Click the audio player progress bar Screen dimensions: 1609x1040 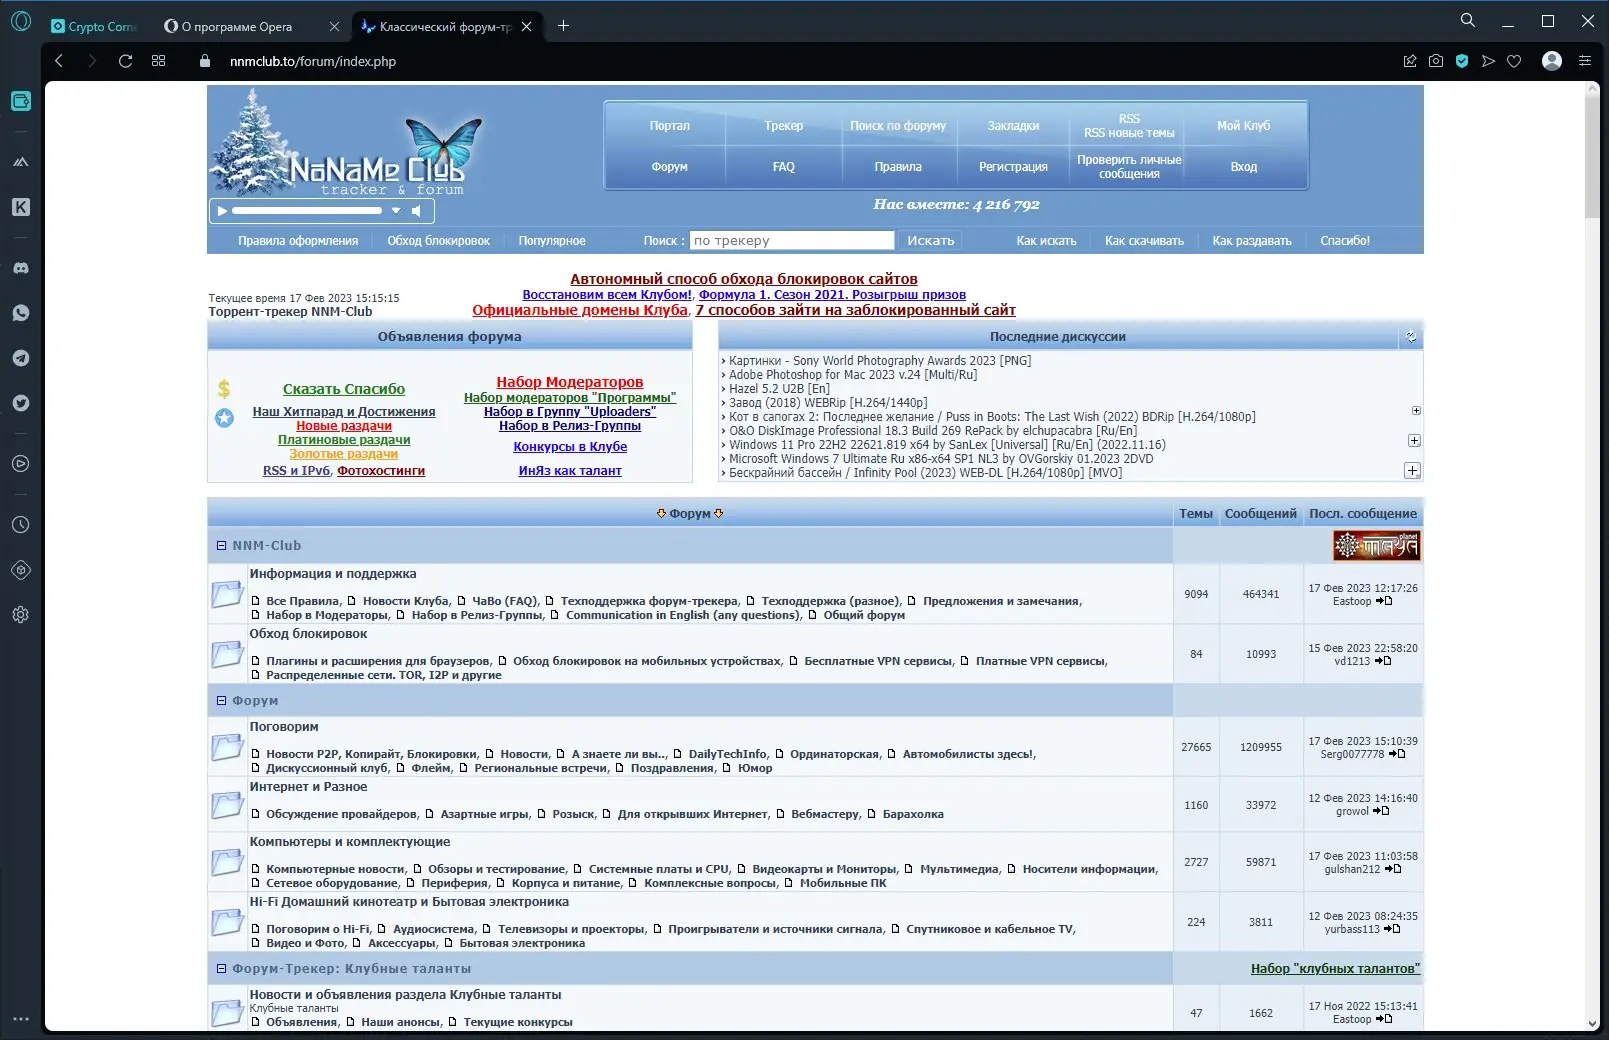pos(307,211)
